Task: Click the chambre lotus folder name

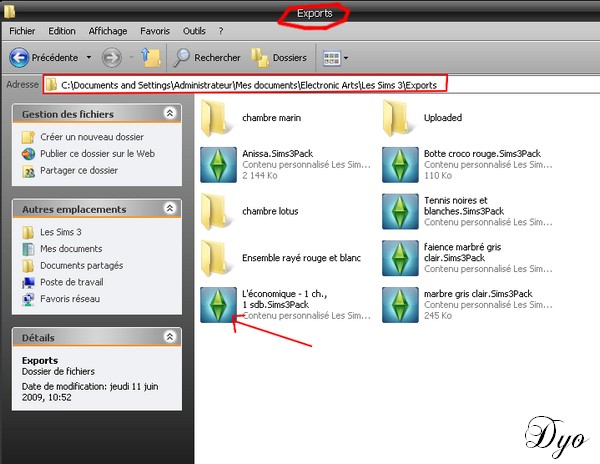Action: [270, 211]
